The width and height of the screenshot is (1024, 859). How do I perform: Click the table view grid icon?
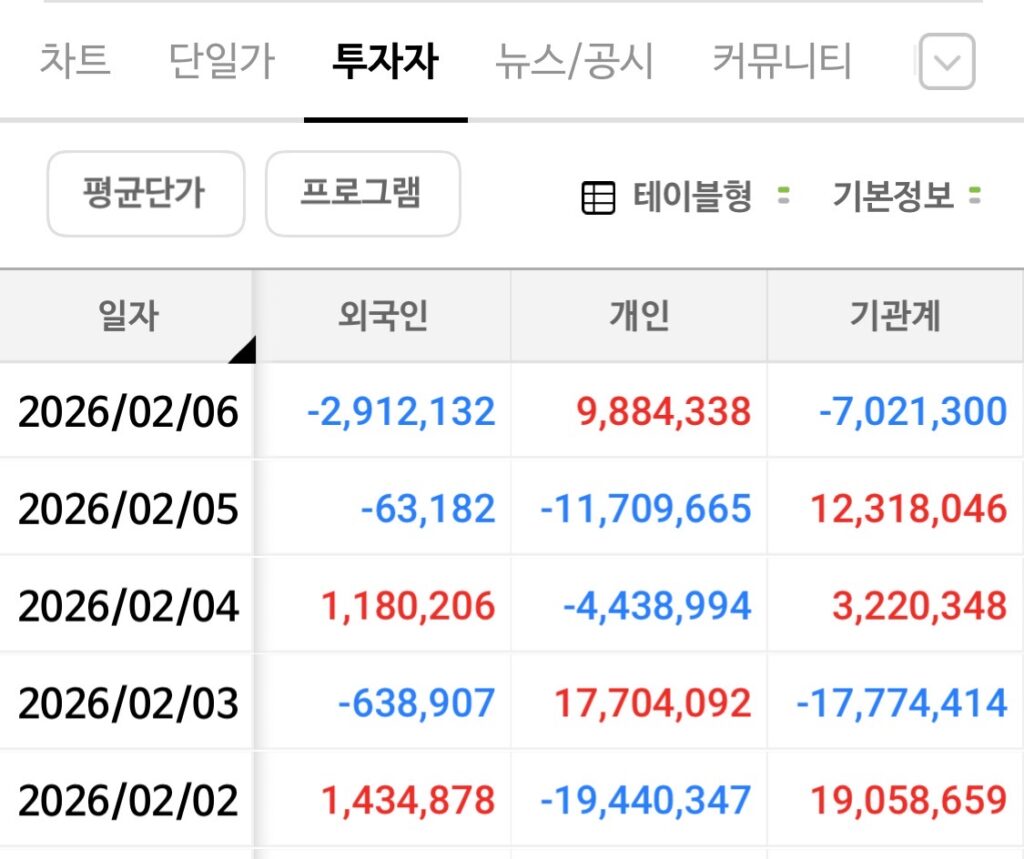(x=598, y=198)
